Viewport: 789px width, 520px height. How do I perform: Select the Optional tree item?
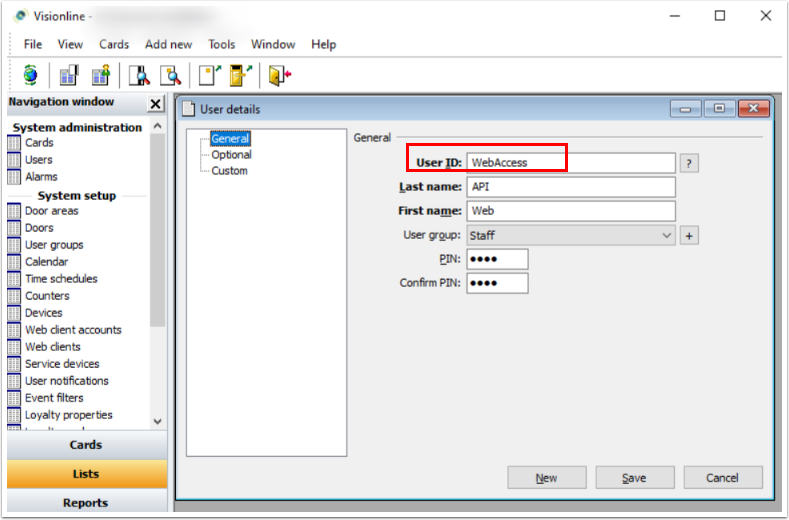pos(231,155)
